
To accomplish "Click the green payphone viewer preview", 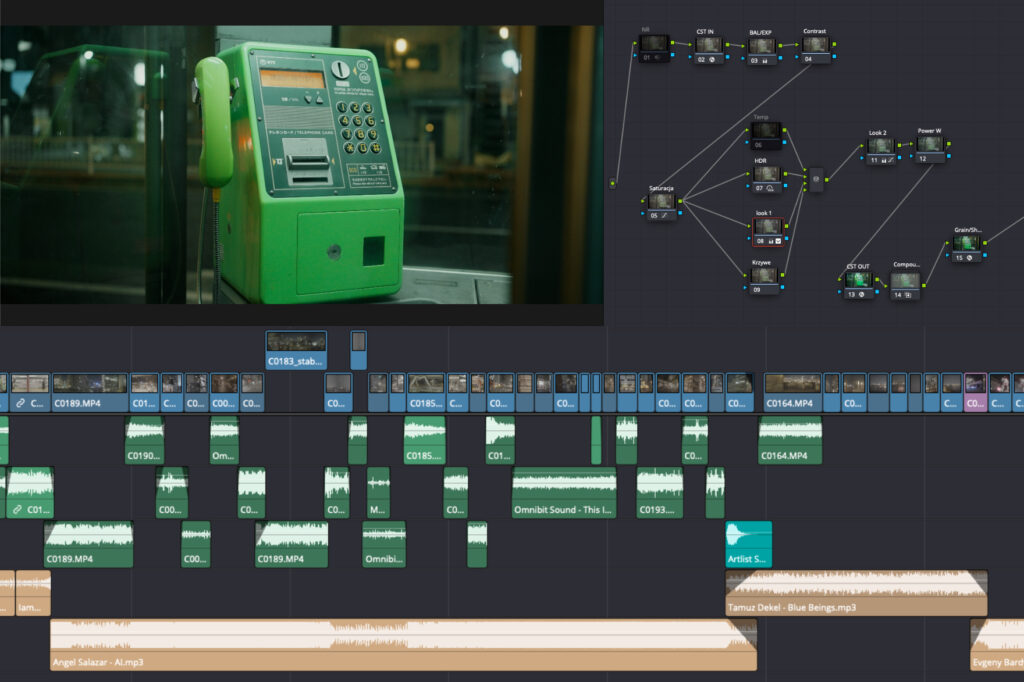I will 300,165.
